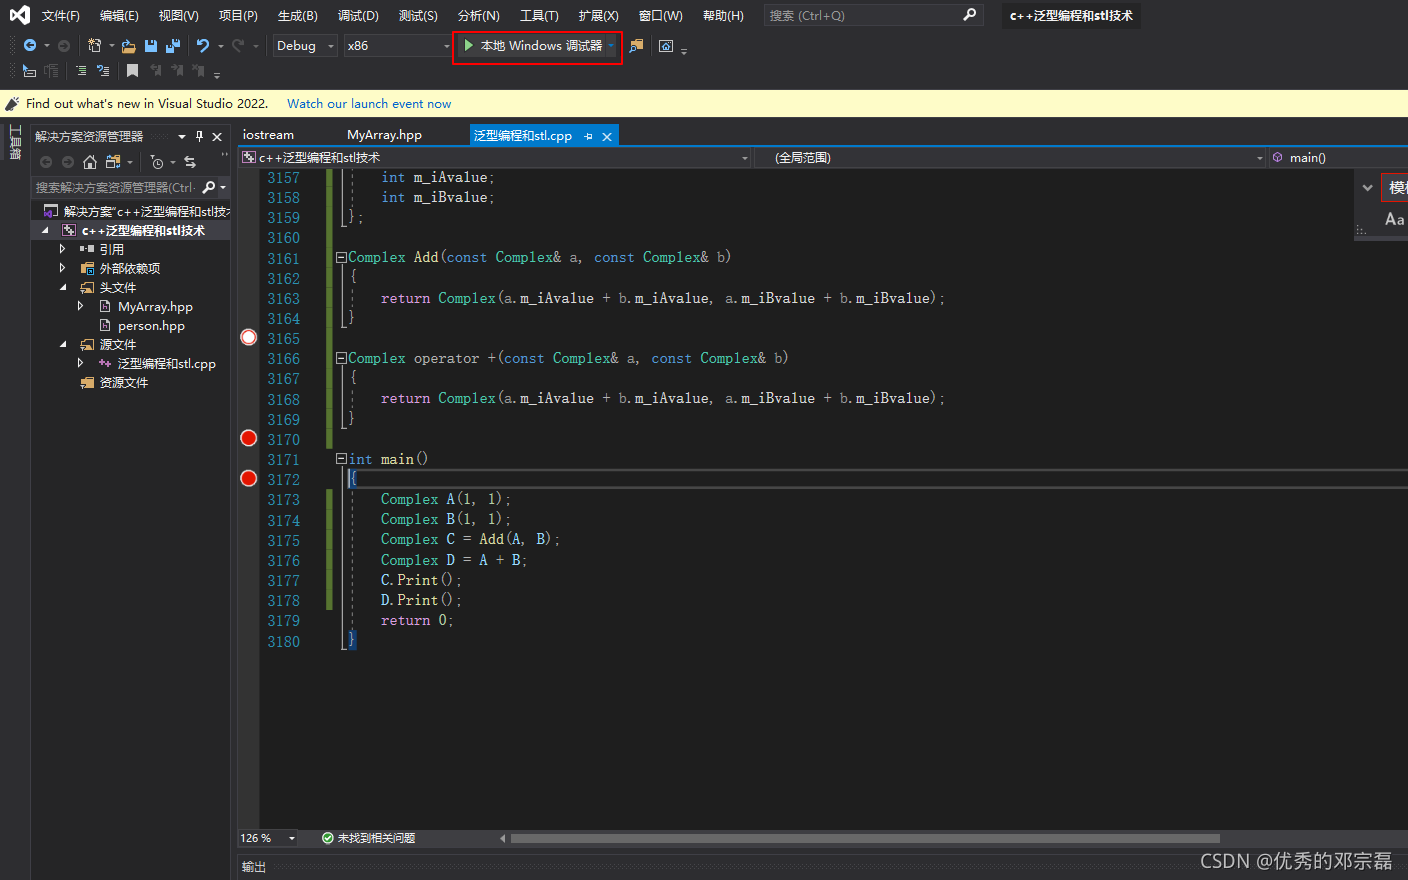
Task: Collapse the operator + function at line 3166
Action: (341, 358)
